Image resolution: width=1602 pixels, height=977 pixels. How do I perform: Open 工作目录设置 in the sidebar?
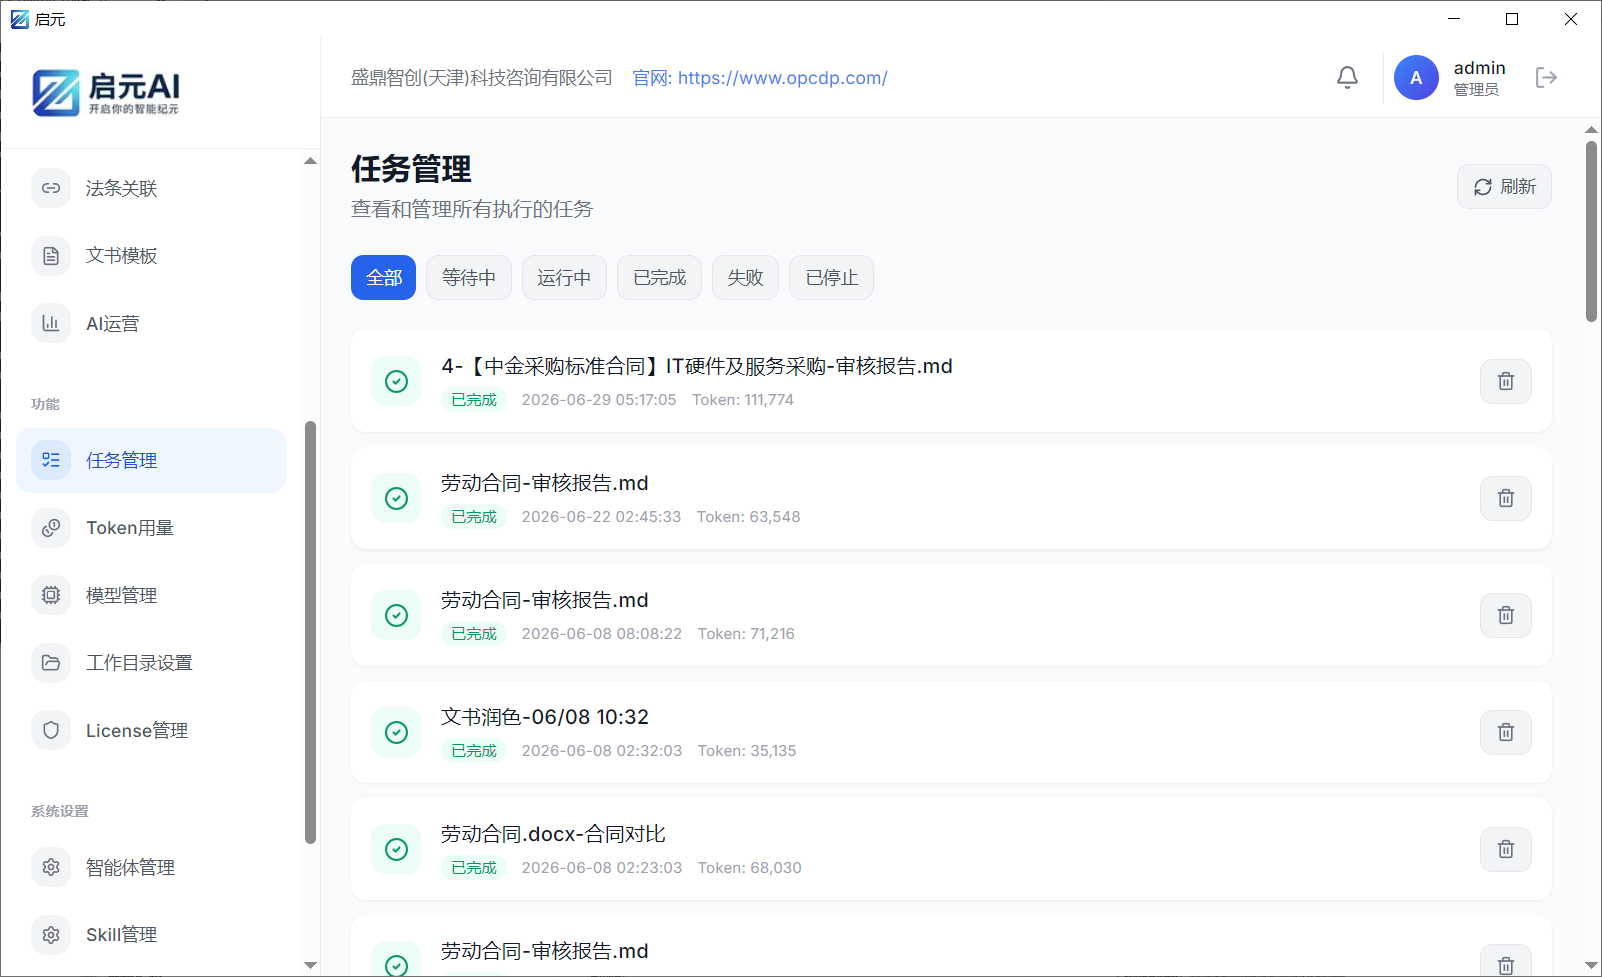click(151, 663)
